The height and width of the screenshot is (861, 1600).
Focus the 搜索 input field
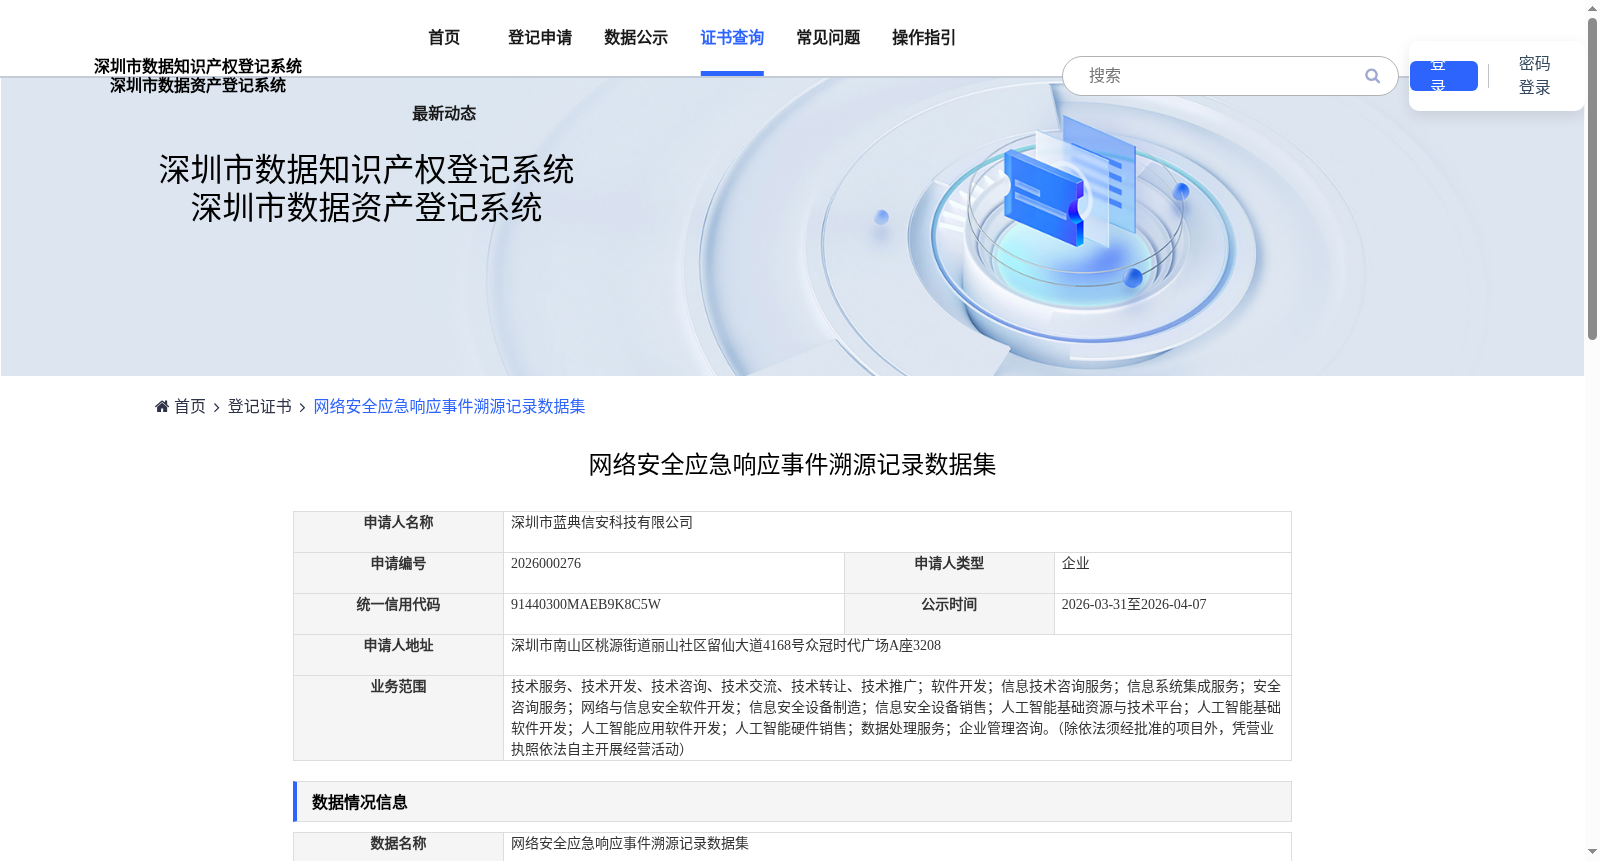coord(1220,76)
